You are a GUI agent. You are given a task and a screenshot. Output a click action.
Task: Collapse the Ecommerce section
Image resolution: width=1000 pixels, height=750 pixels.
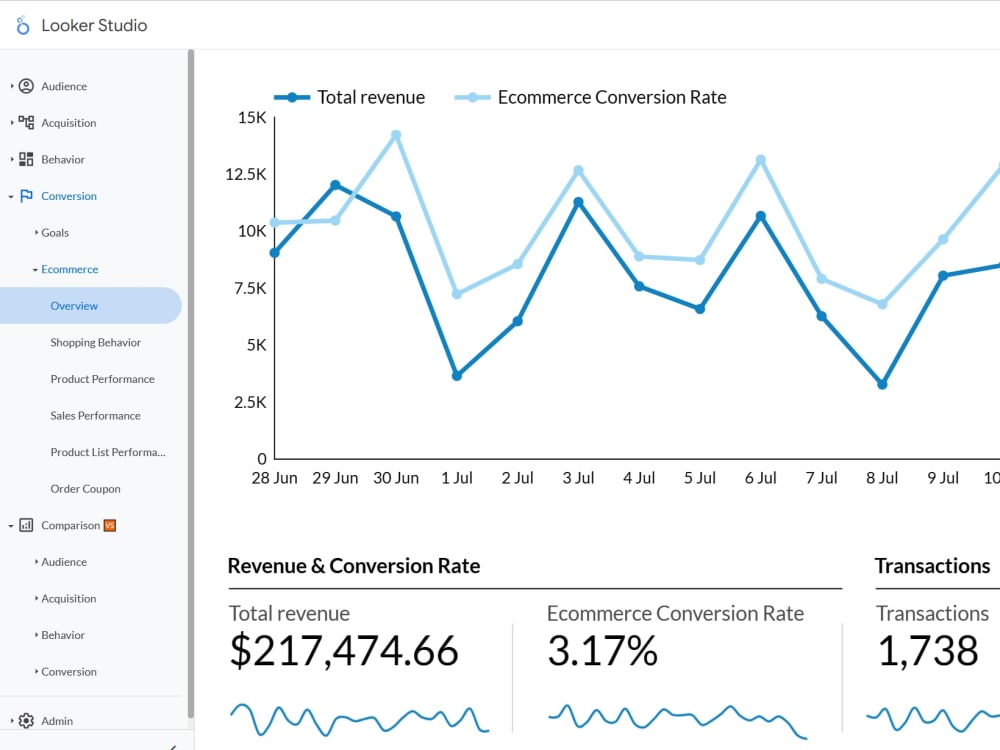(x=70, y=269)
